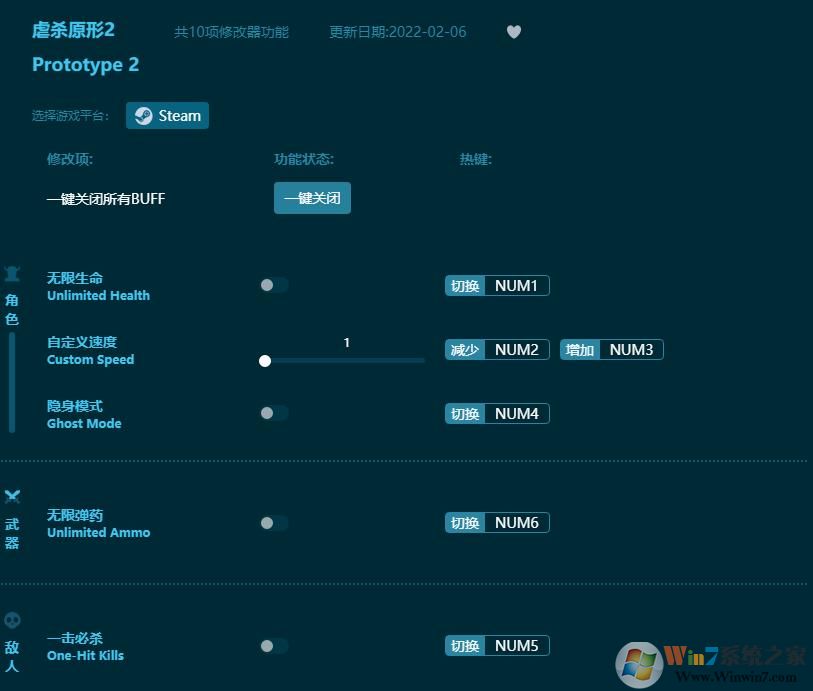Click the Steam logo icon
813x691 pixels.
point(143,115)
